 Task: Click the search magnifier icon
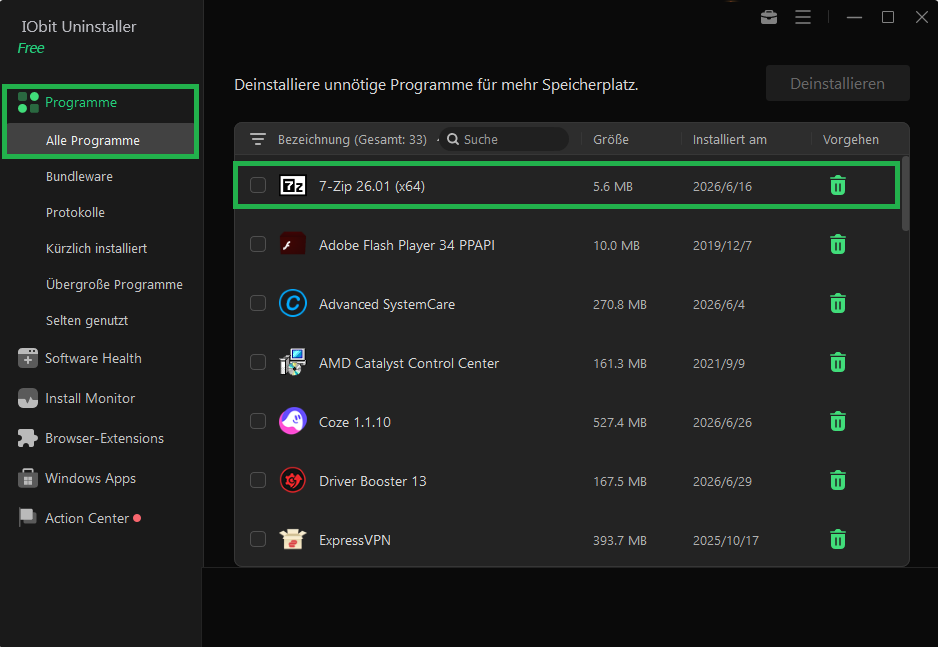click(x=453, y=139)
